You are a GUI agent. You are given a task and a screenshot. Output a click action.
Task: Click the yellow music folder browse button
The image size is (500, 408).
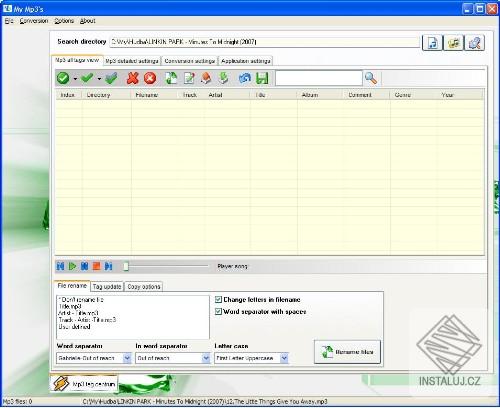453,43
